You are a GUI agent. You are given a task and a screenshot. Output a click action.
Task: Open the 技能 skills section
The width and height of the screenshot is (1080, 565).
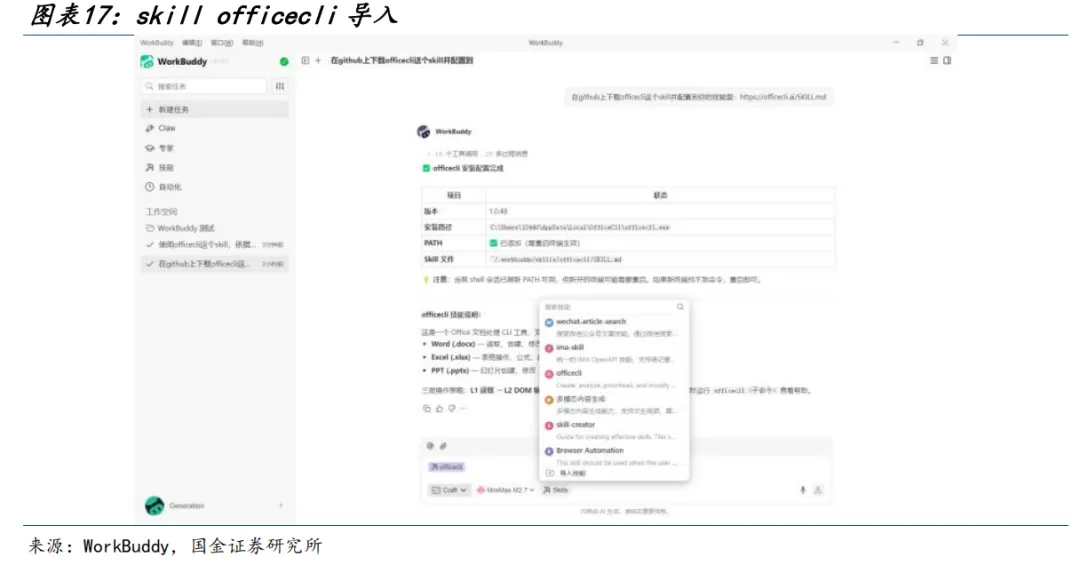coord(215,167)
